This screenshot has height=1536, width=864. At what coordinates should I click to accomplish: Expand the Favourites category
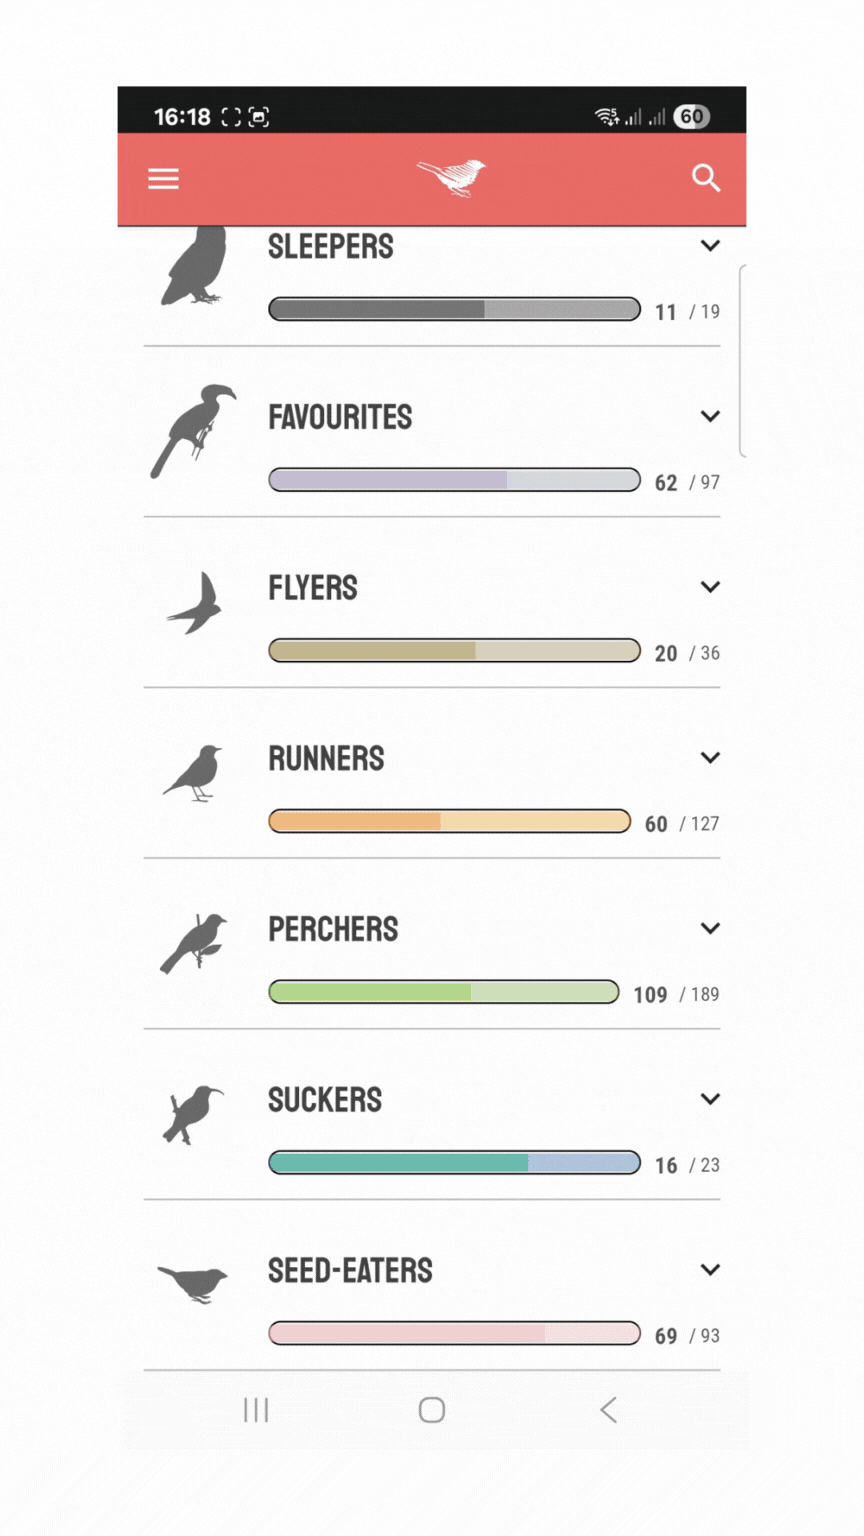pos(710,416)
